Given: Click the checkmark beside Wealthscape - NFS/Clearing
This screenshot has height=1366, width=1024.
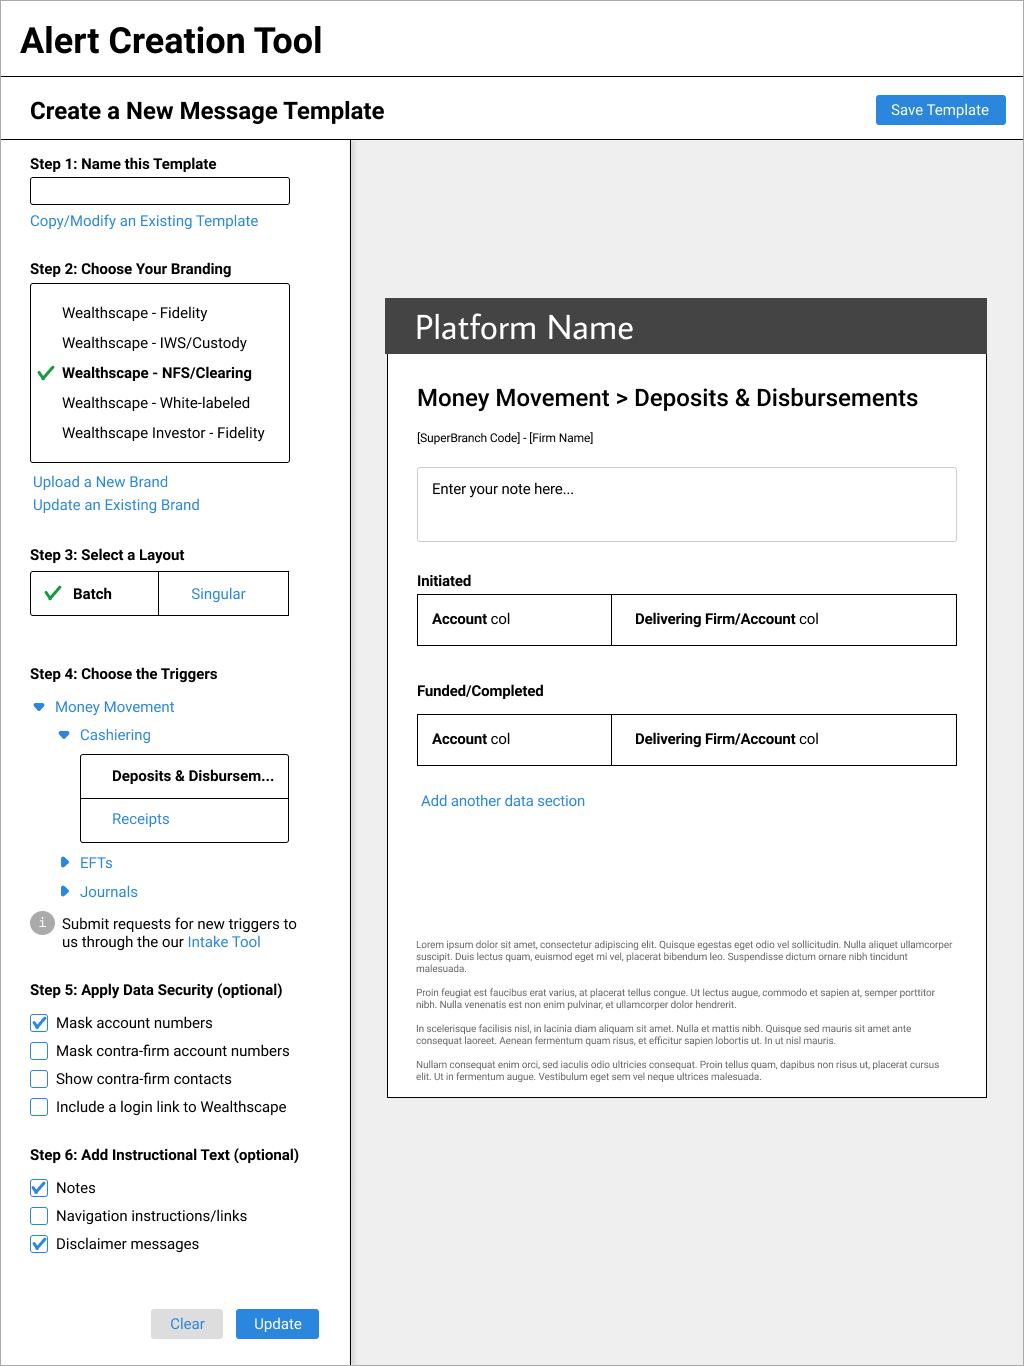Looking at the screenshot, I should pos(45,373).
